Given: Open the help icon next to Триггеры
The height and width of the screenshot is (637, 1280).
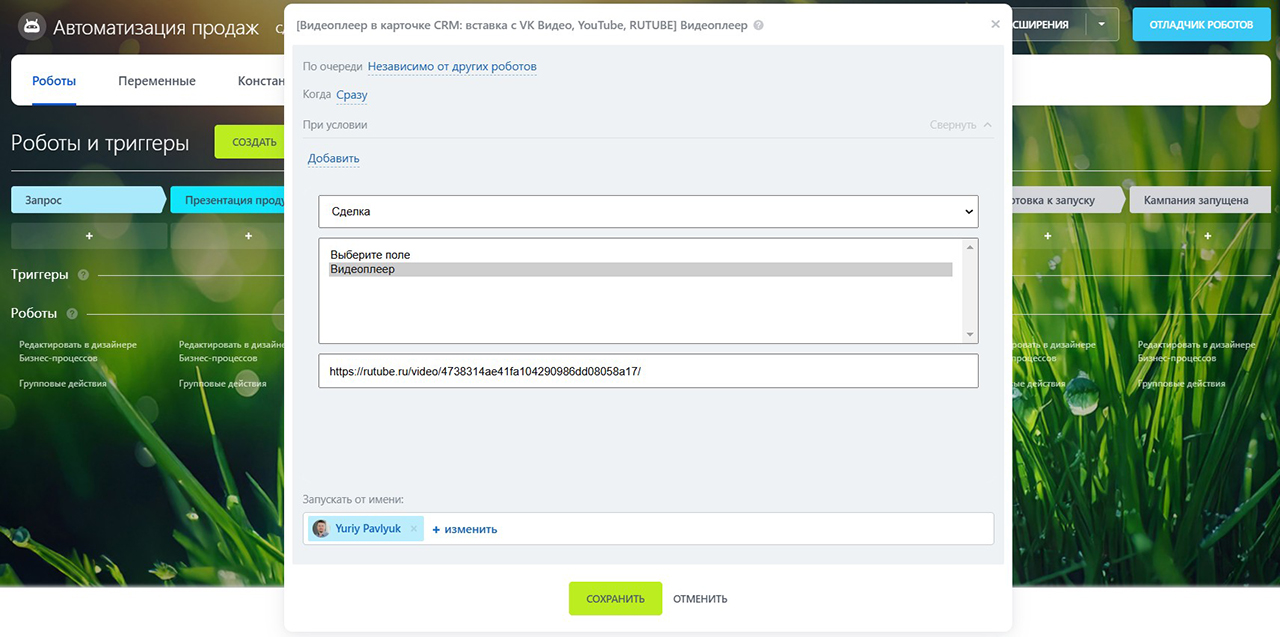Looking at the screenshot, I should [x=83, y=274].
